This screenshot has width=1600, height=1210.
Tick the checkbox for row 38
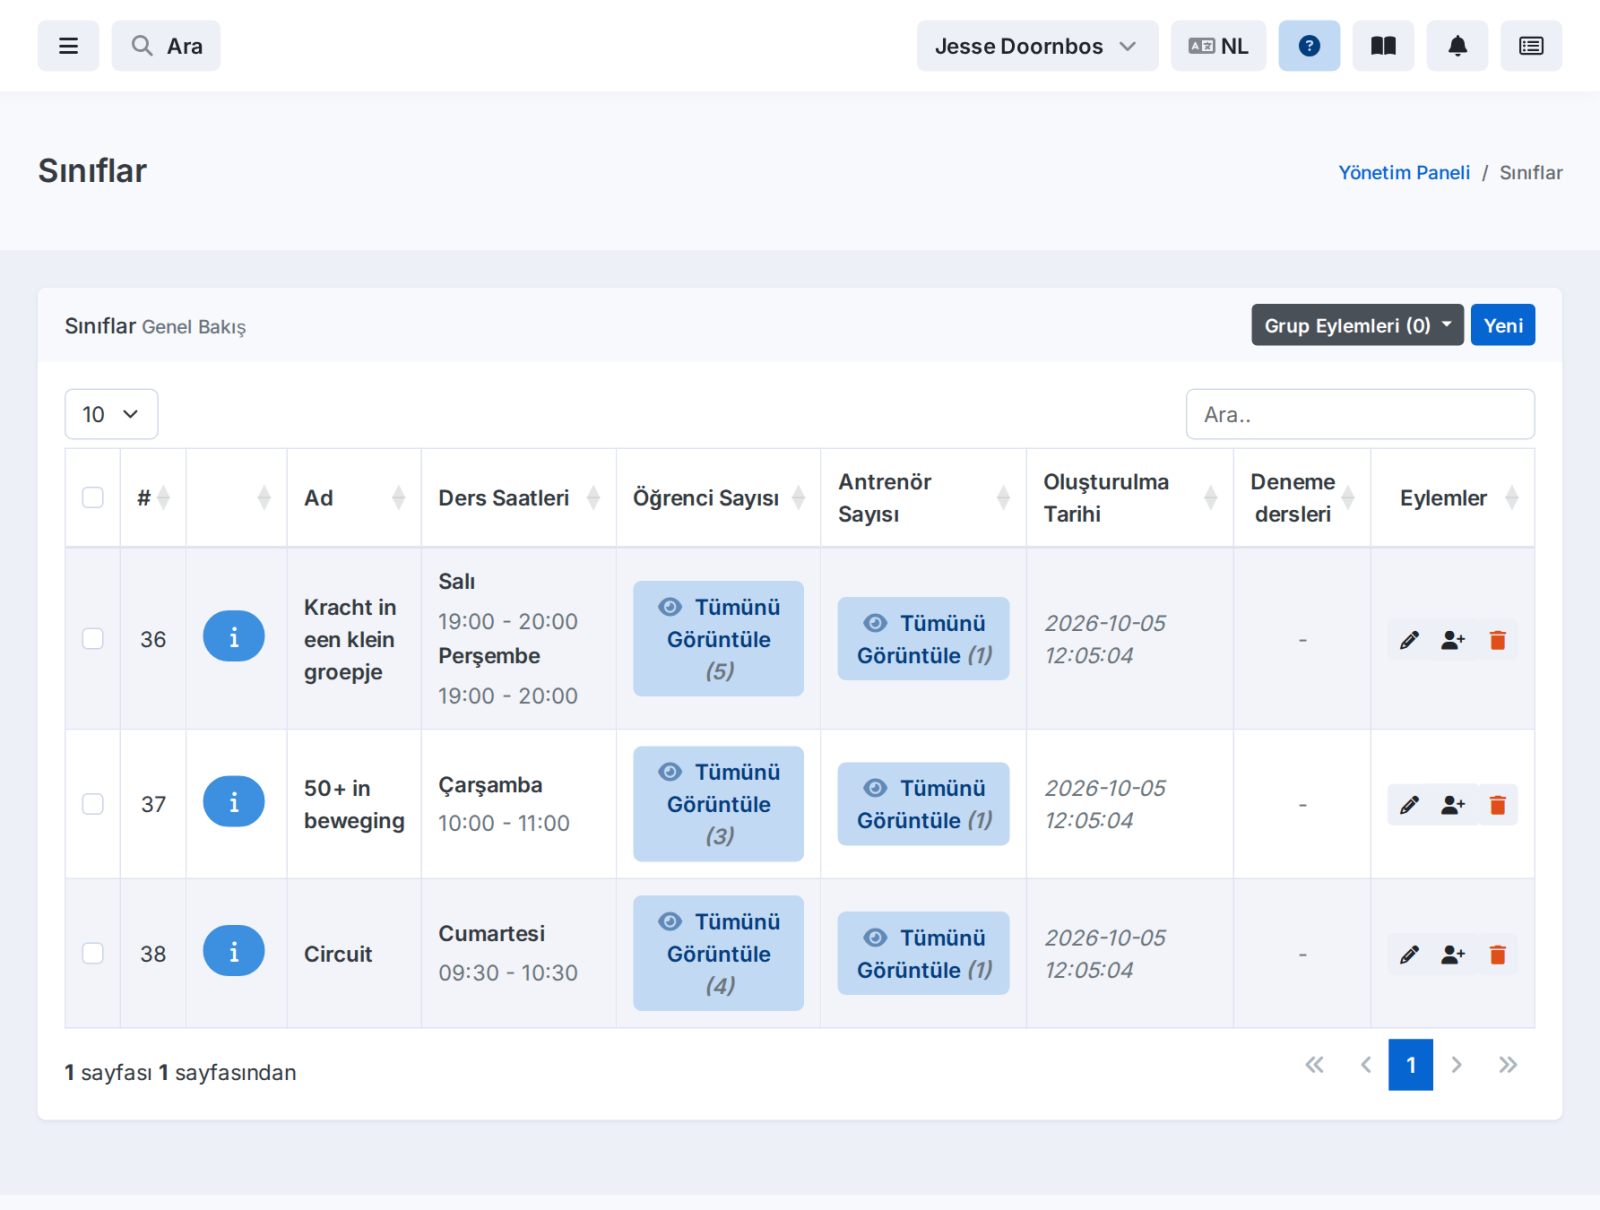pos(93,953)
